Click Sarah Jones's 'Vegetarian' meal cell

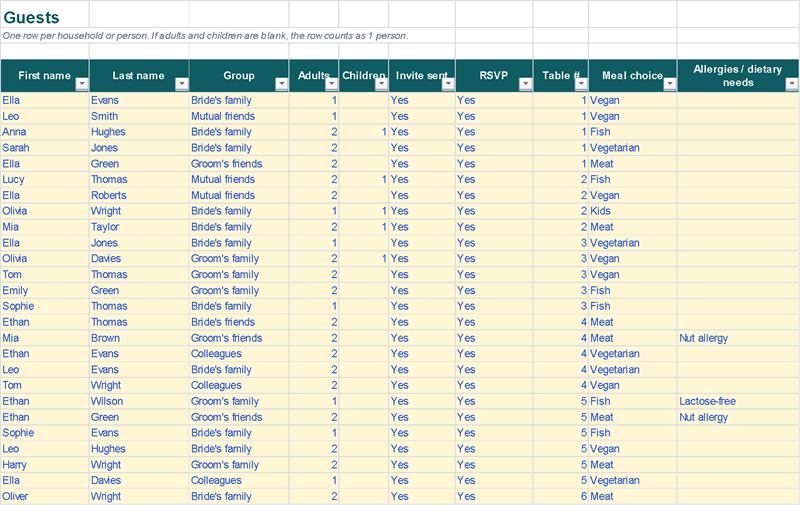[x=633, y=148]
